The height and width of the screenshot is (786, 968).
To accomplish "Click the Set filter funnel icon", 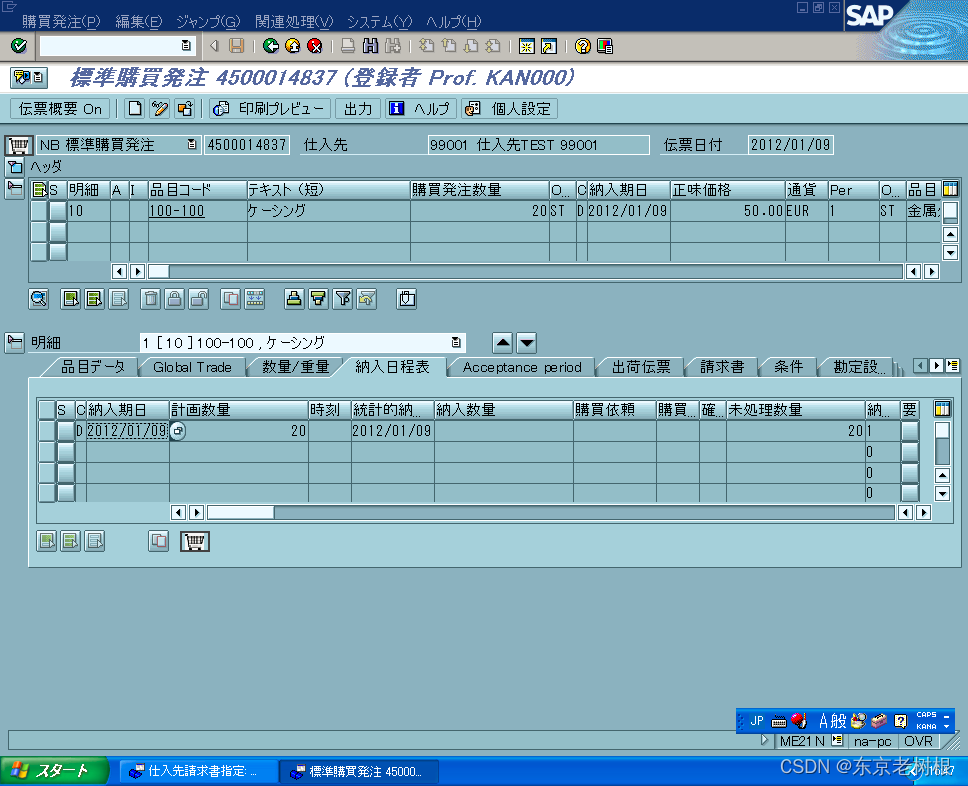I will tap(343, 299).
